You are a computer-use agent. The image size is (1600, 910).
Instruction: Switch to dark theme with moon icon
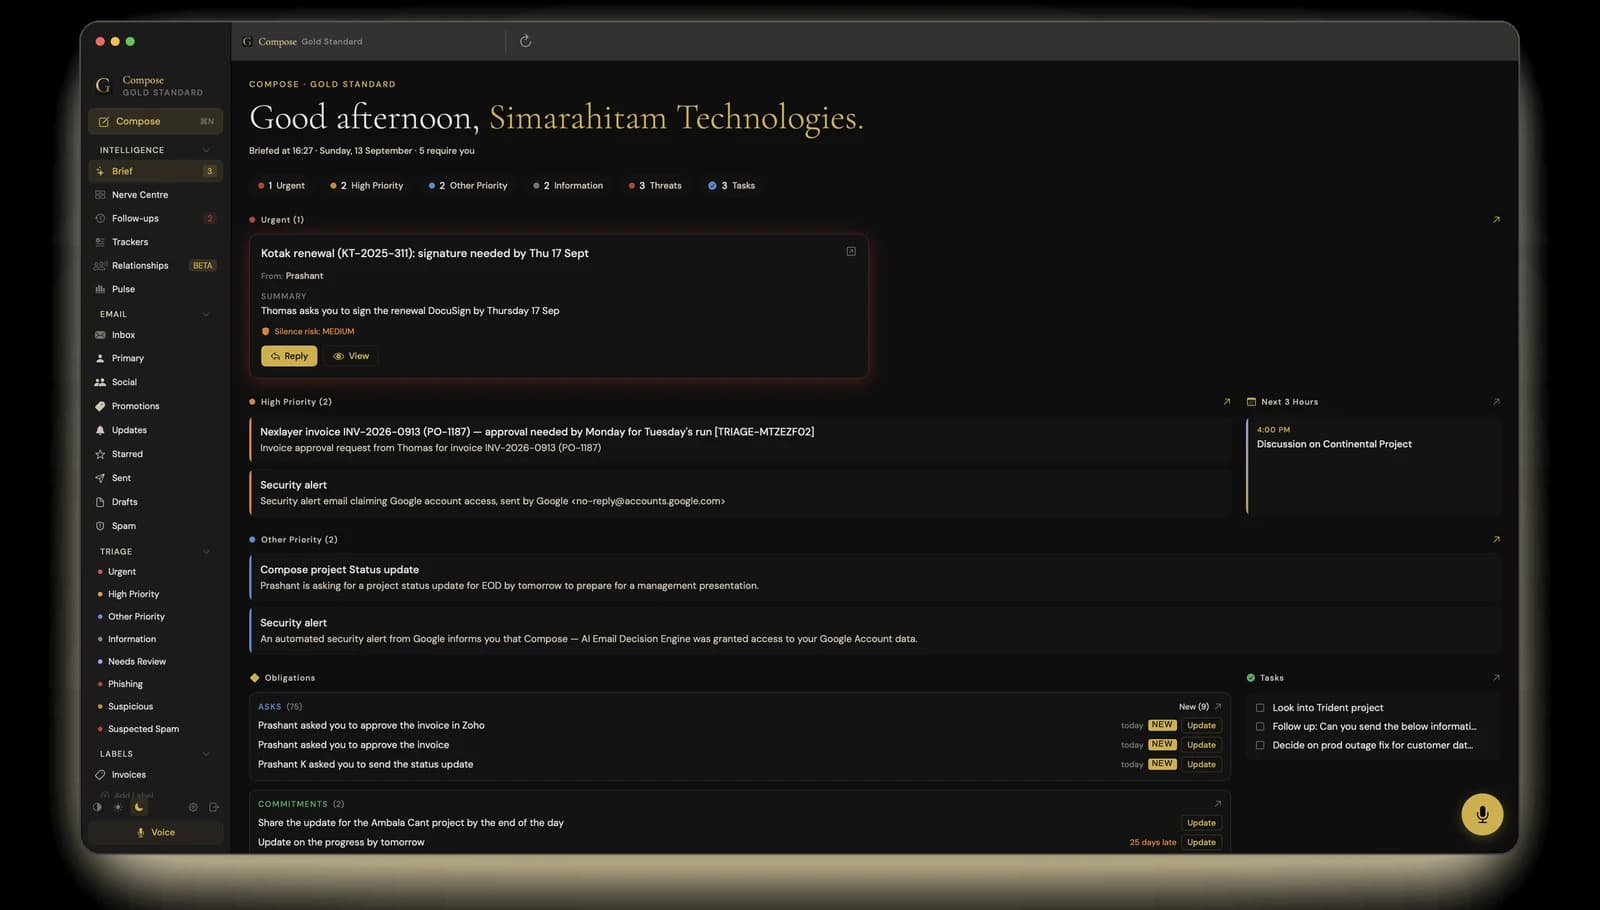[139, 807]
